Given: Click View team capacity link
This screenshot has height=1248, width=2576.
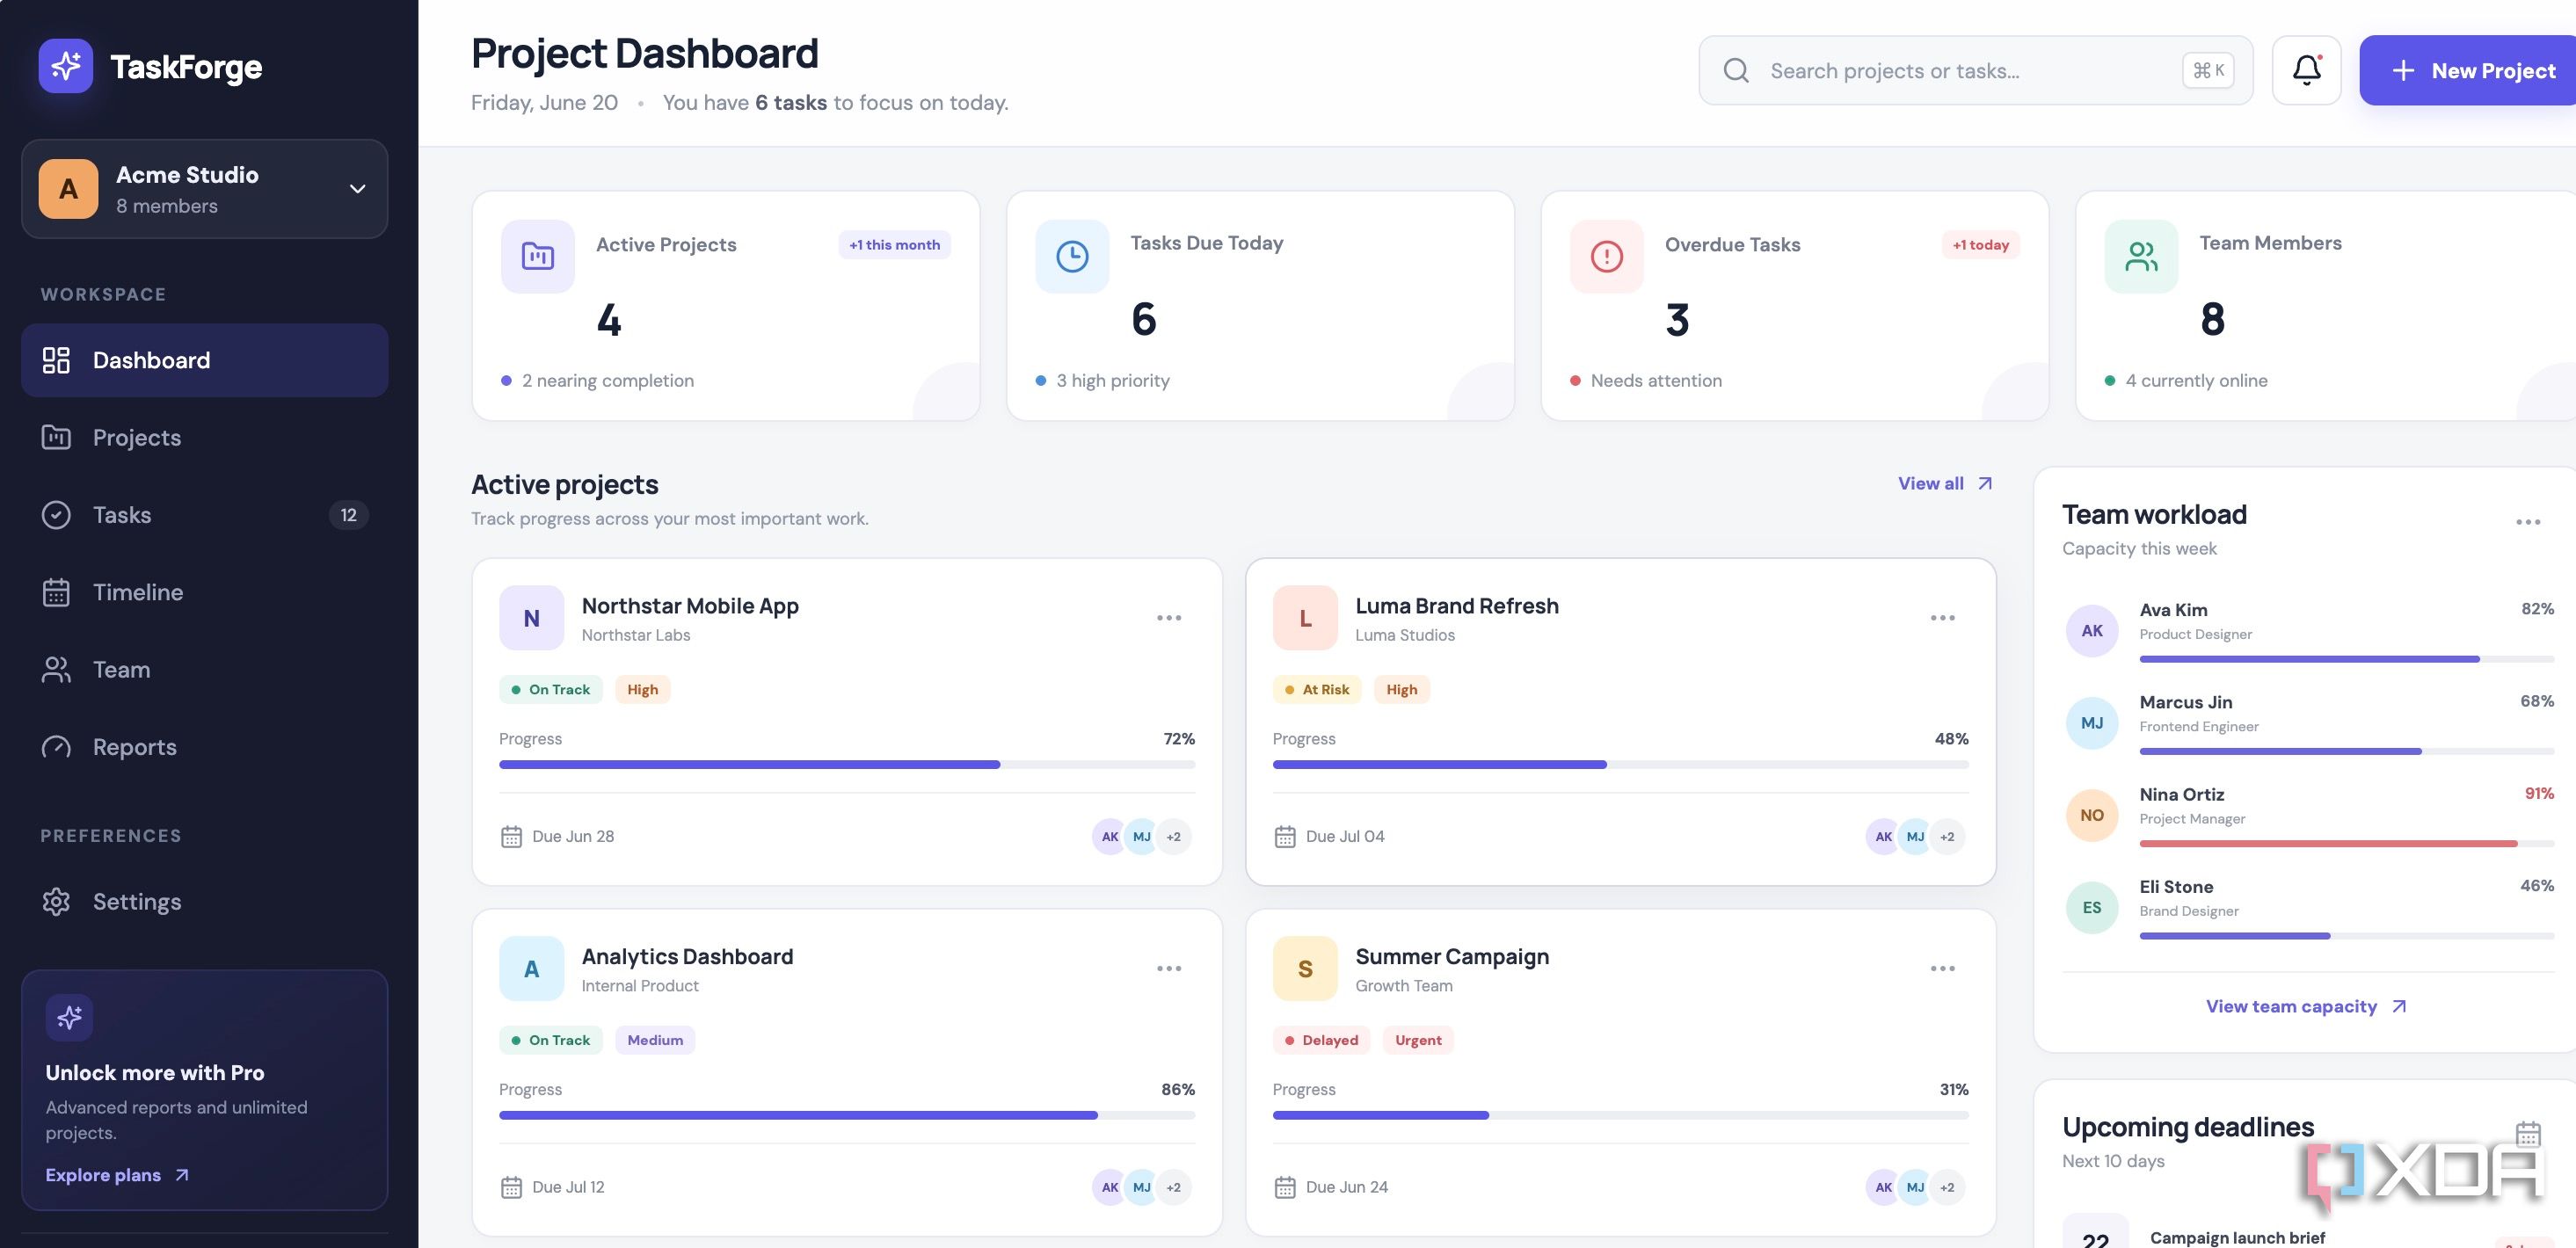Looking at the screenshot, I should [x=2306, y=1006].
